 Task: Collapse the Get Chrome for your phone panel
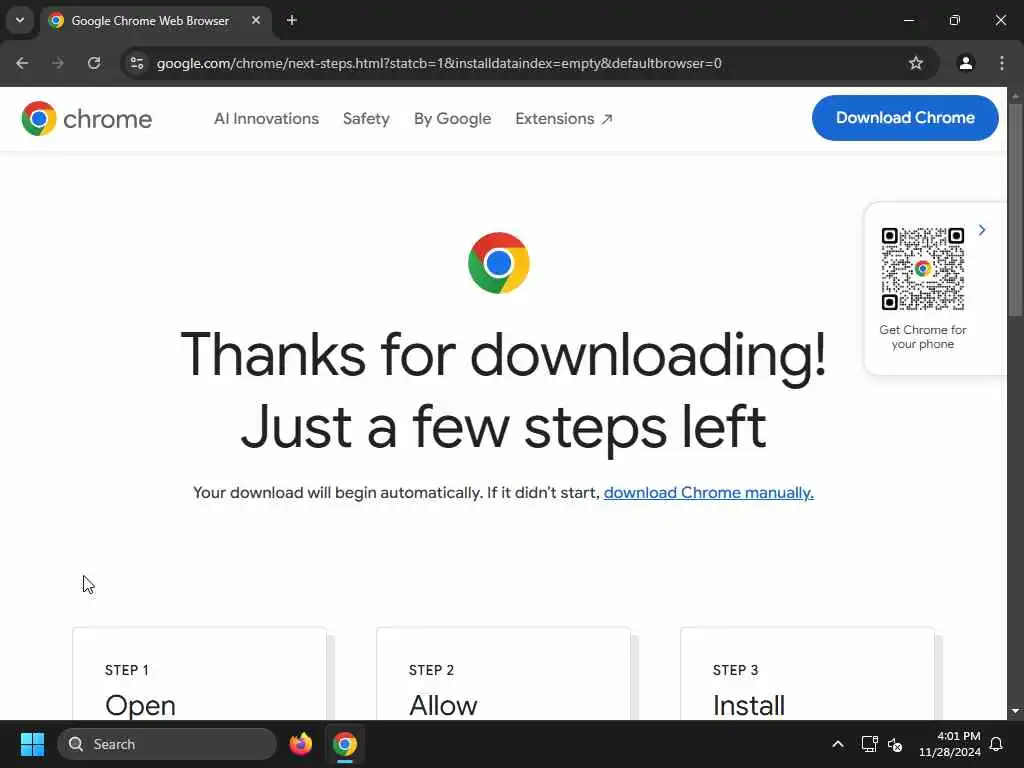(982, 230)
